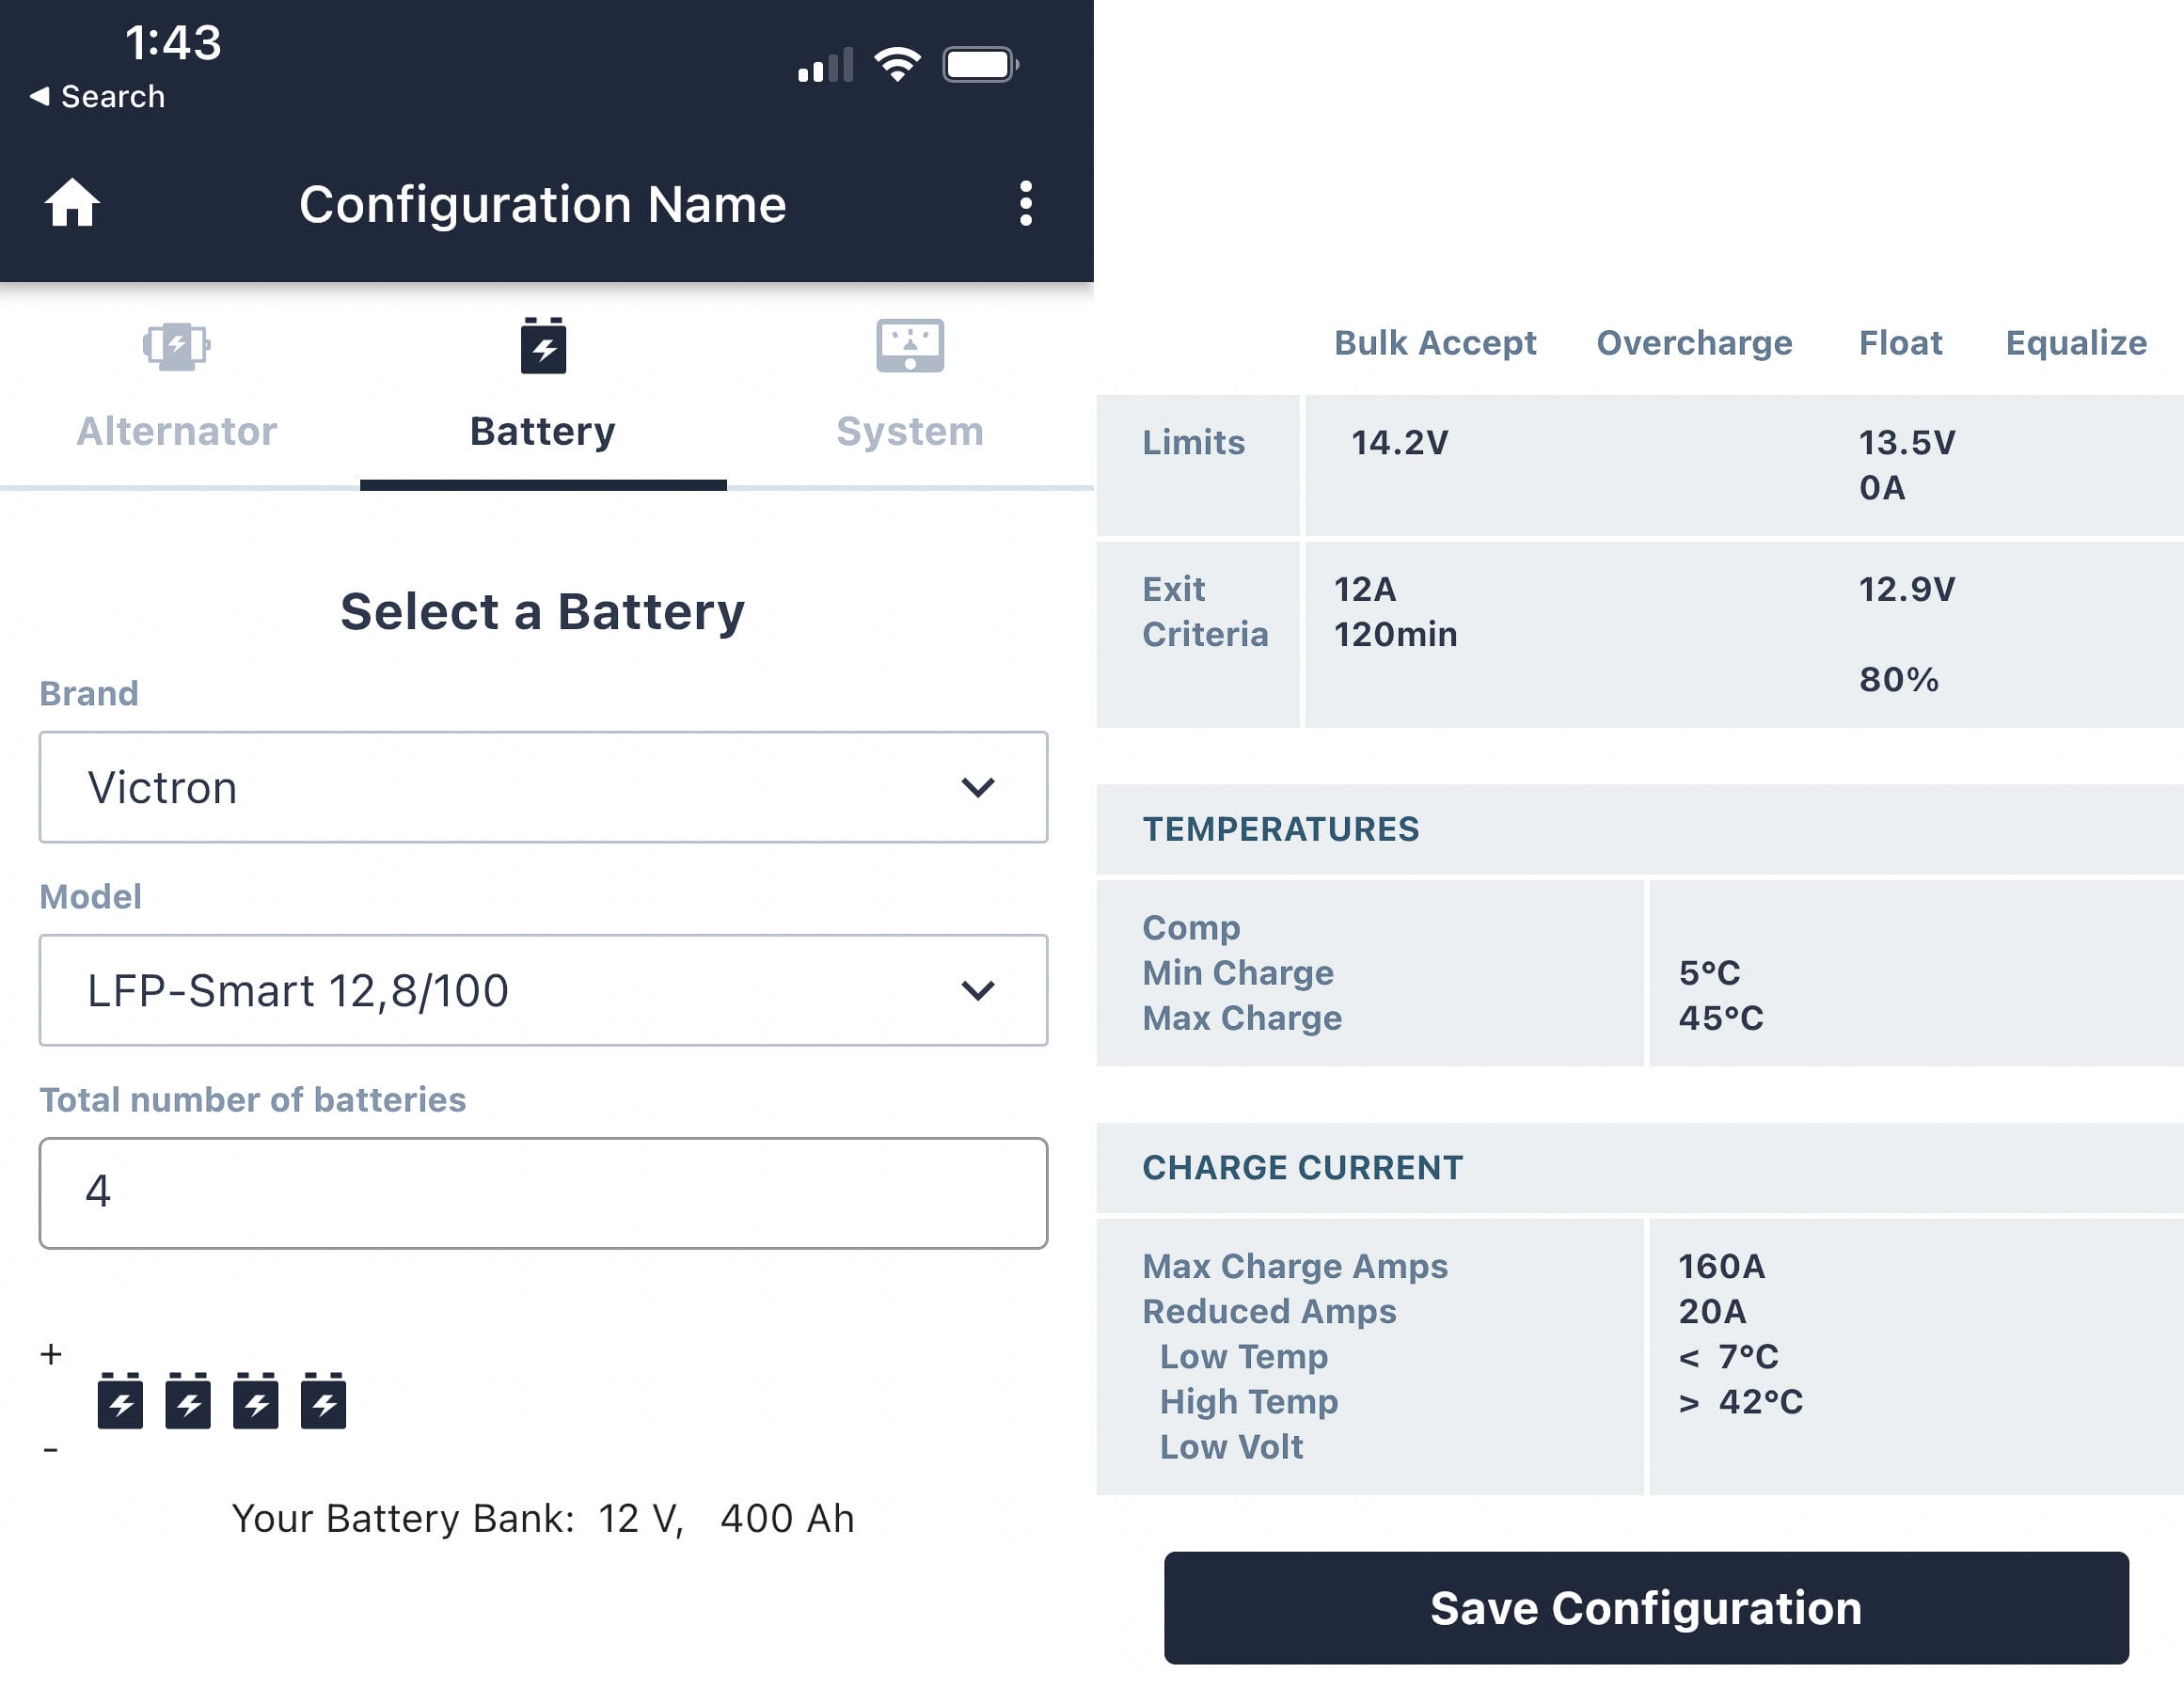Focus the Total number of batteries field
Viewport: 2184px width, 1704px height.
point(543,1192)
